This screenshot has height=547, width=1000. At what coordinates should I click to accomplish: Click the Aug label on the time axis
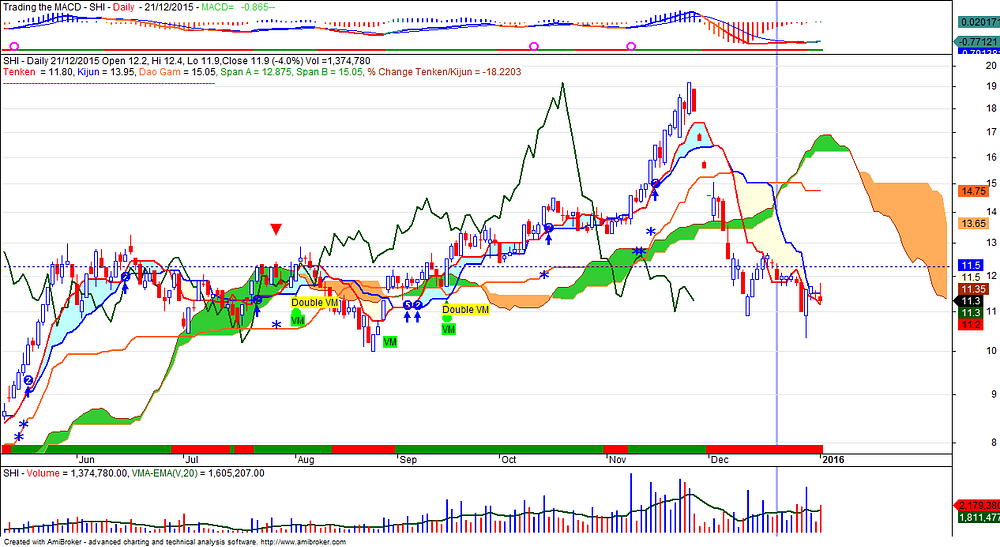coord(305,460)
